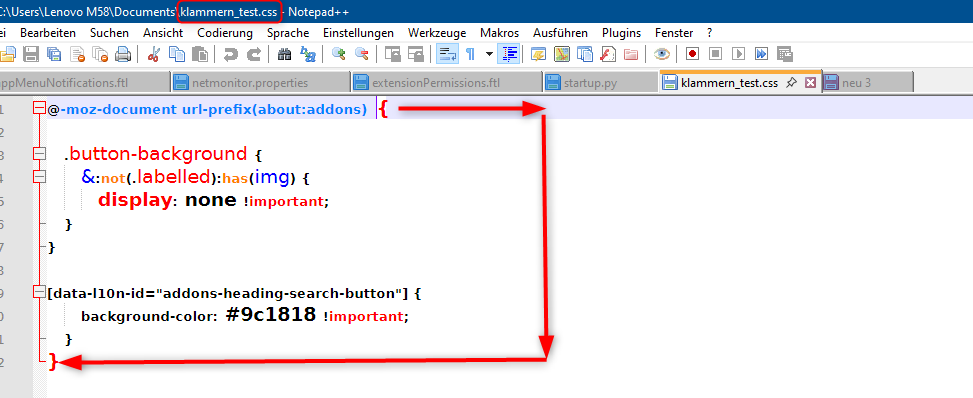
Task: Toggle show all characters pilcrow icon
Action: click(470, 55)
